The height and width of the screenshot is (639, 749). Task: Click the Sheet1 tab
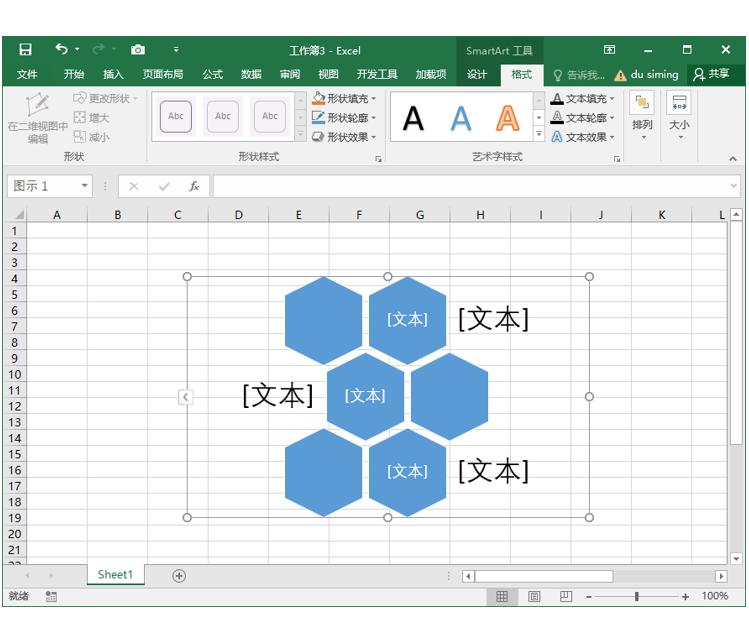tap(115, 575)
